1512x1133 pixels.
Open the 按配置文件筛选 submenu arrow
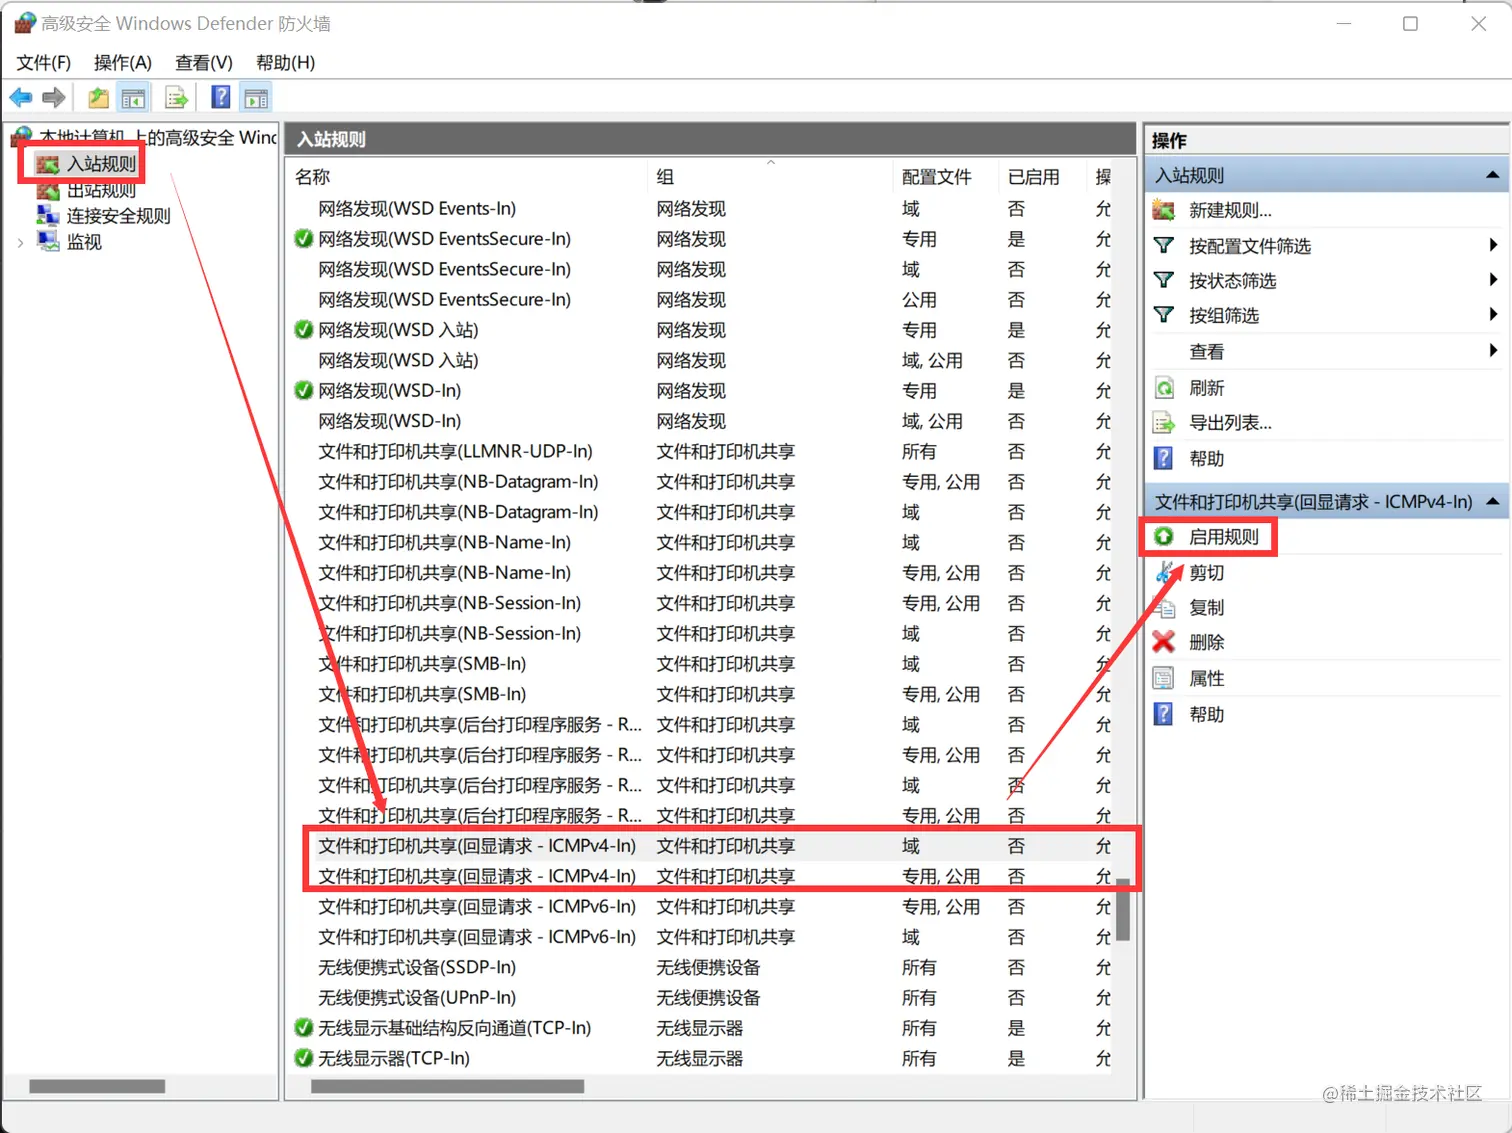[1493, 245]
